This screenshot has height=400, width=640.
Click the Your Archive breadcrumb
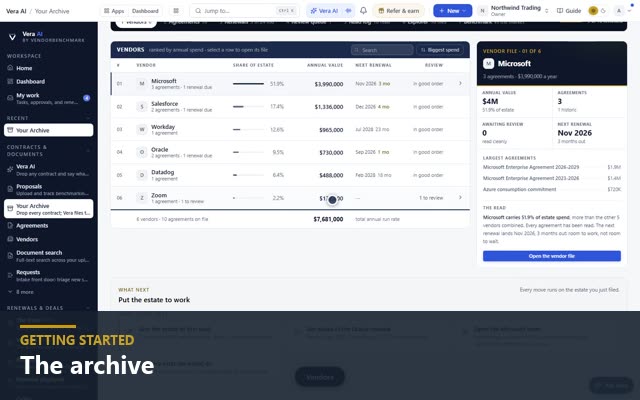coord(52,11)
